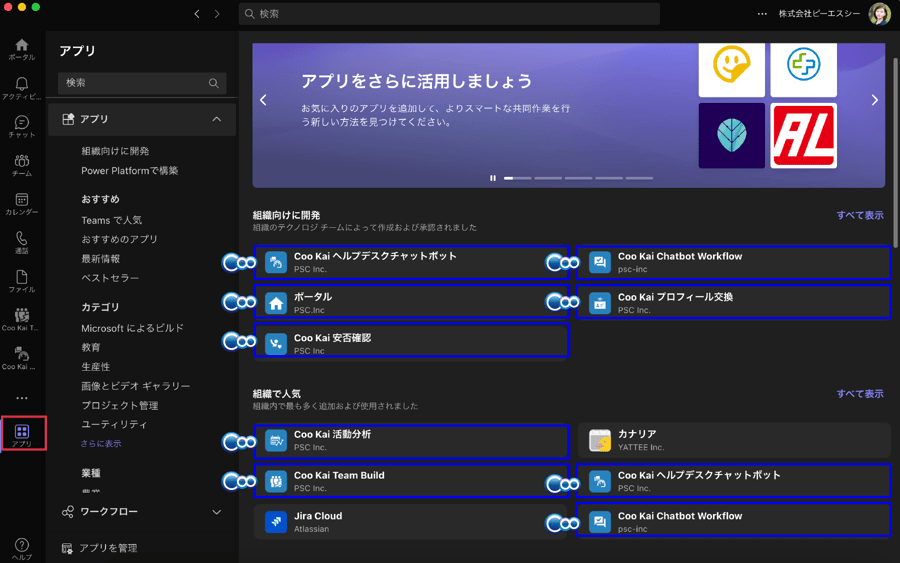This screenshot has width=900, height=563.
Task: Jump to the second banner slide indicator
Action: pyautogui.click(x=548, y=178)
